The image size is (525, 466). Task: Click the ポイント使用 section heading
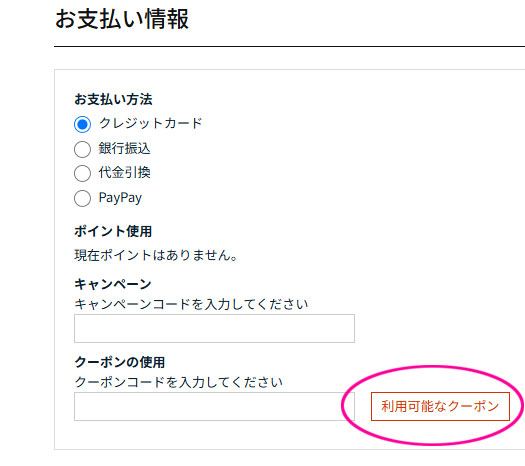click(113, 231)
